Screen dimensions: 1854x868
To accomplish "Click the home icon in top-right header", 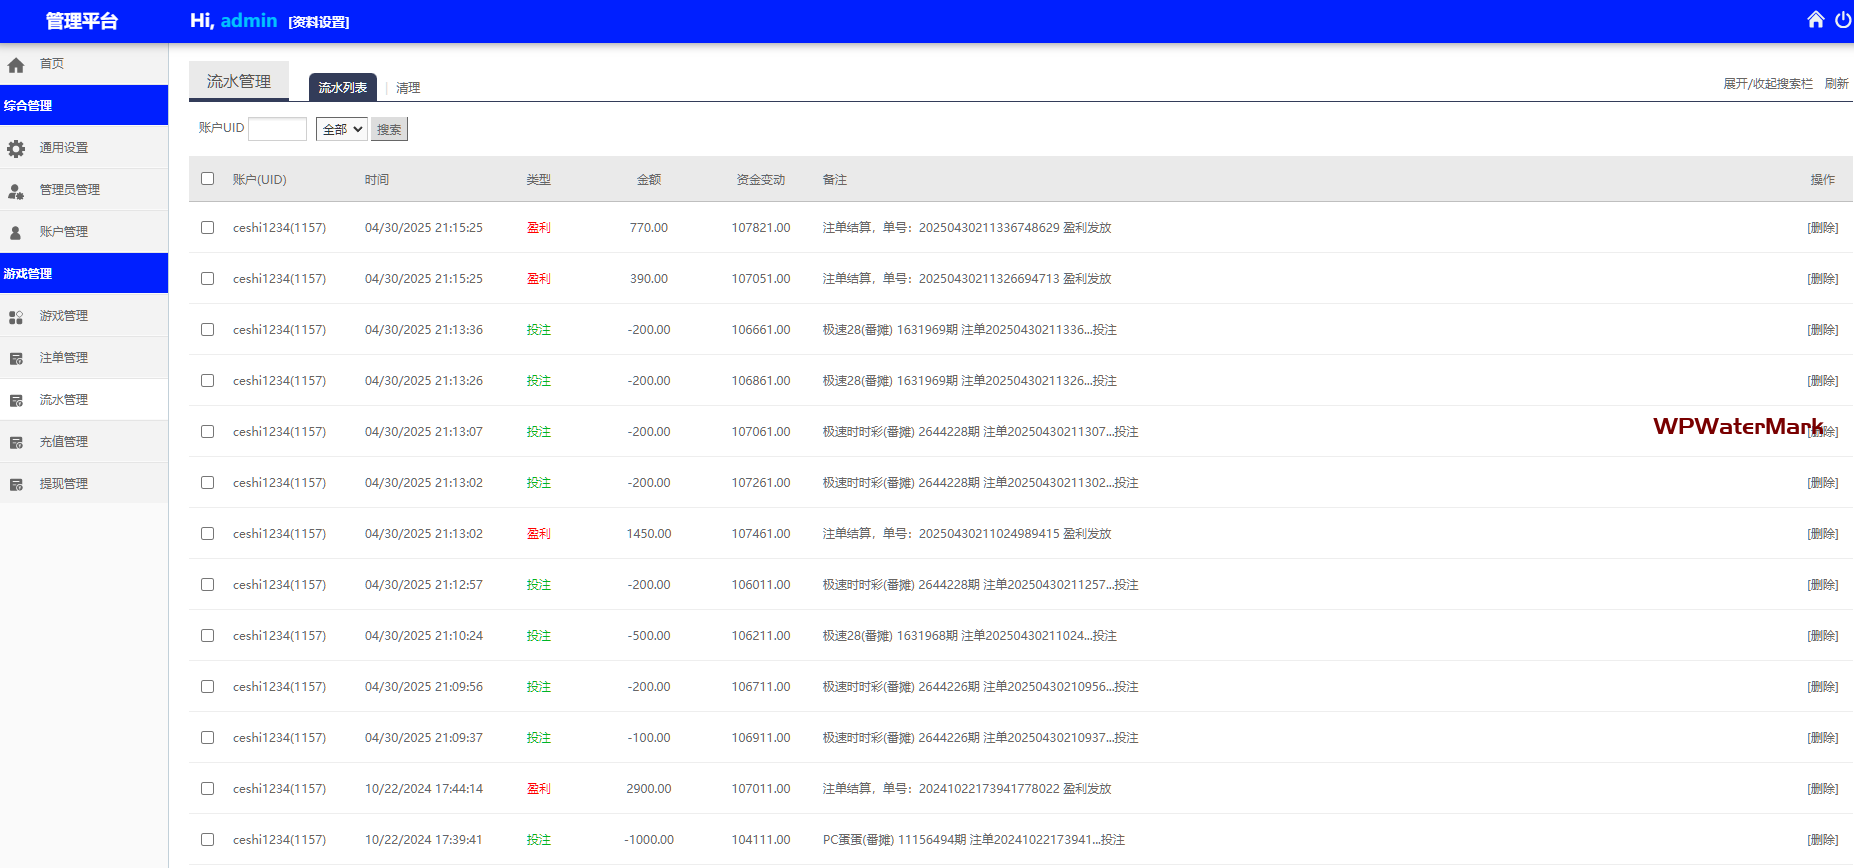I will coord(1815,20).
